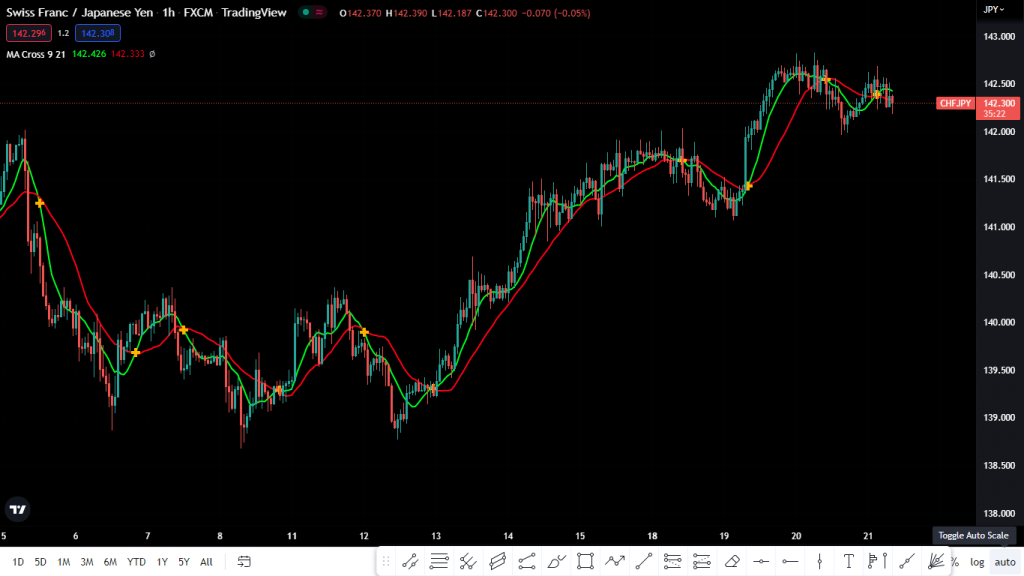Click the pink approximate-sign data icon

point(319,12)
